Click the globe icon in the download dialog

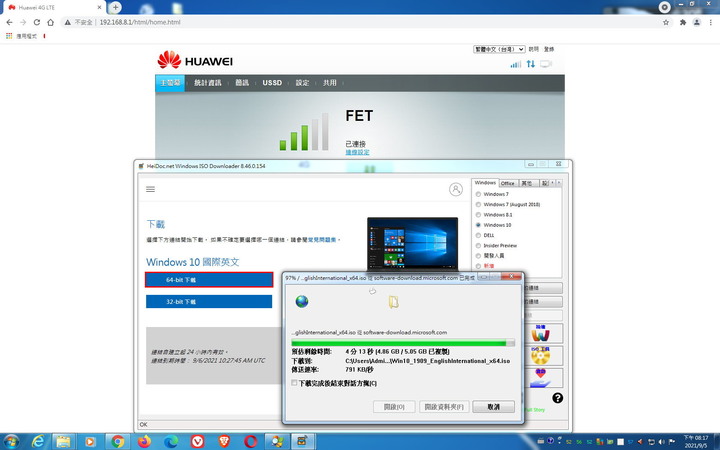coord(302,301)
